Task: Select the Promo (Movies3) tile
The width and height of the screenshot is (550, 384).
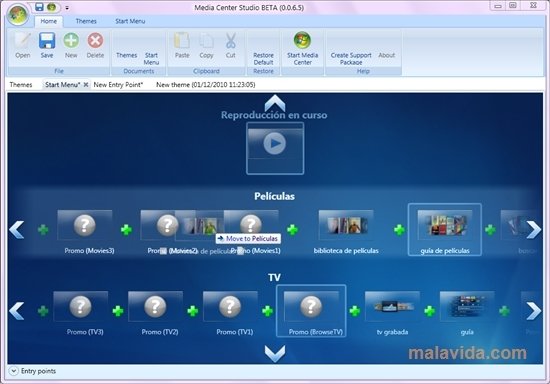Action: click(x=85, y=226)
